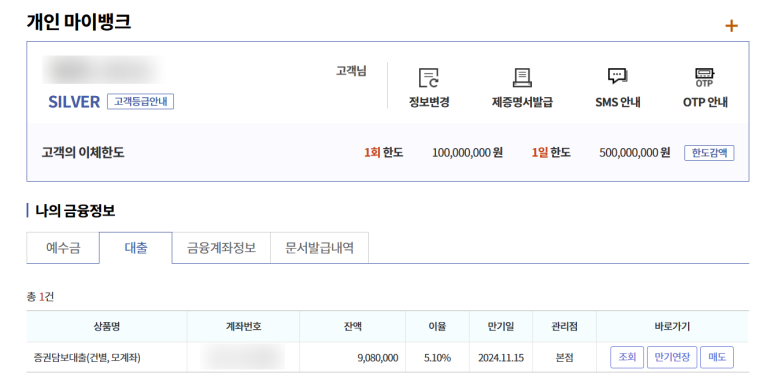Click 제증명서발급 label text
The image size is (773, 377).
522,102
